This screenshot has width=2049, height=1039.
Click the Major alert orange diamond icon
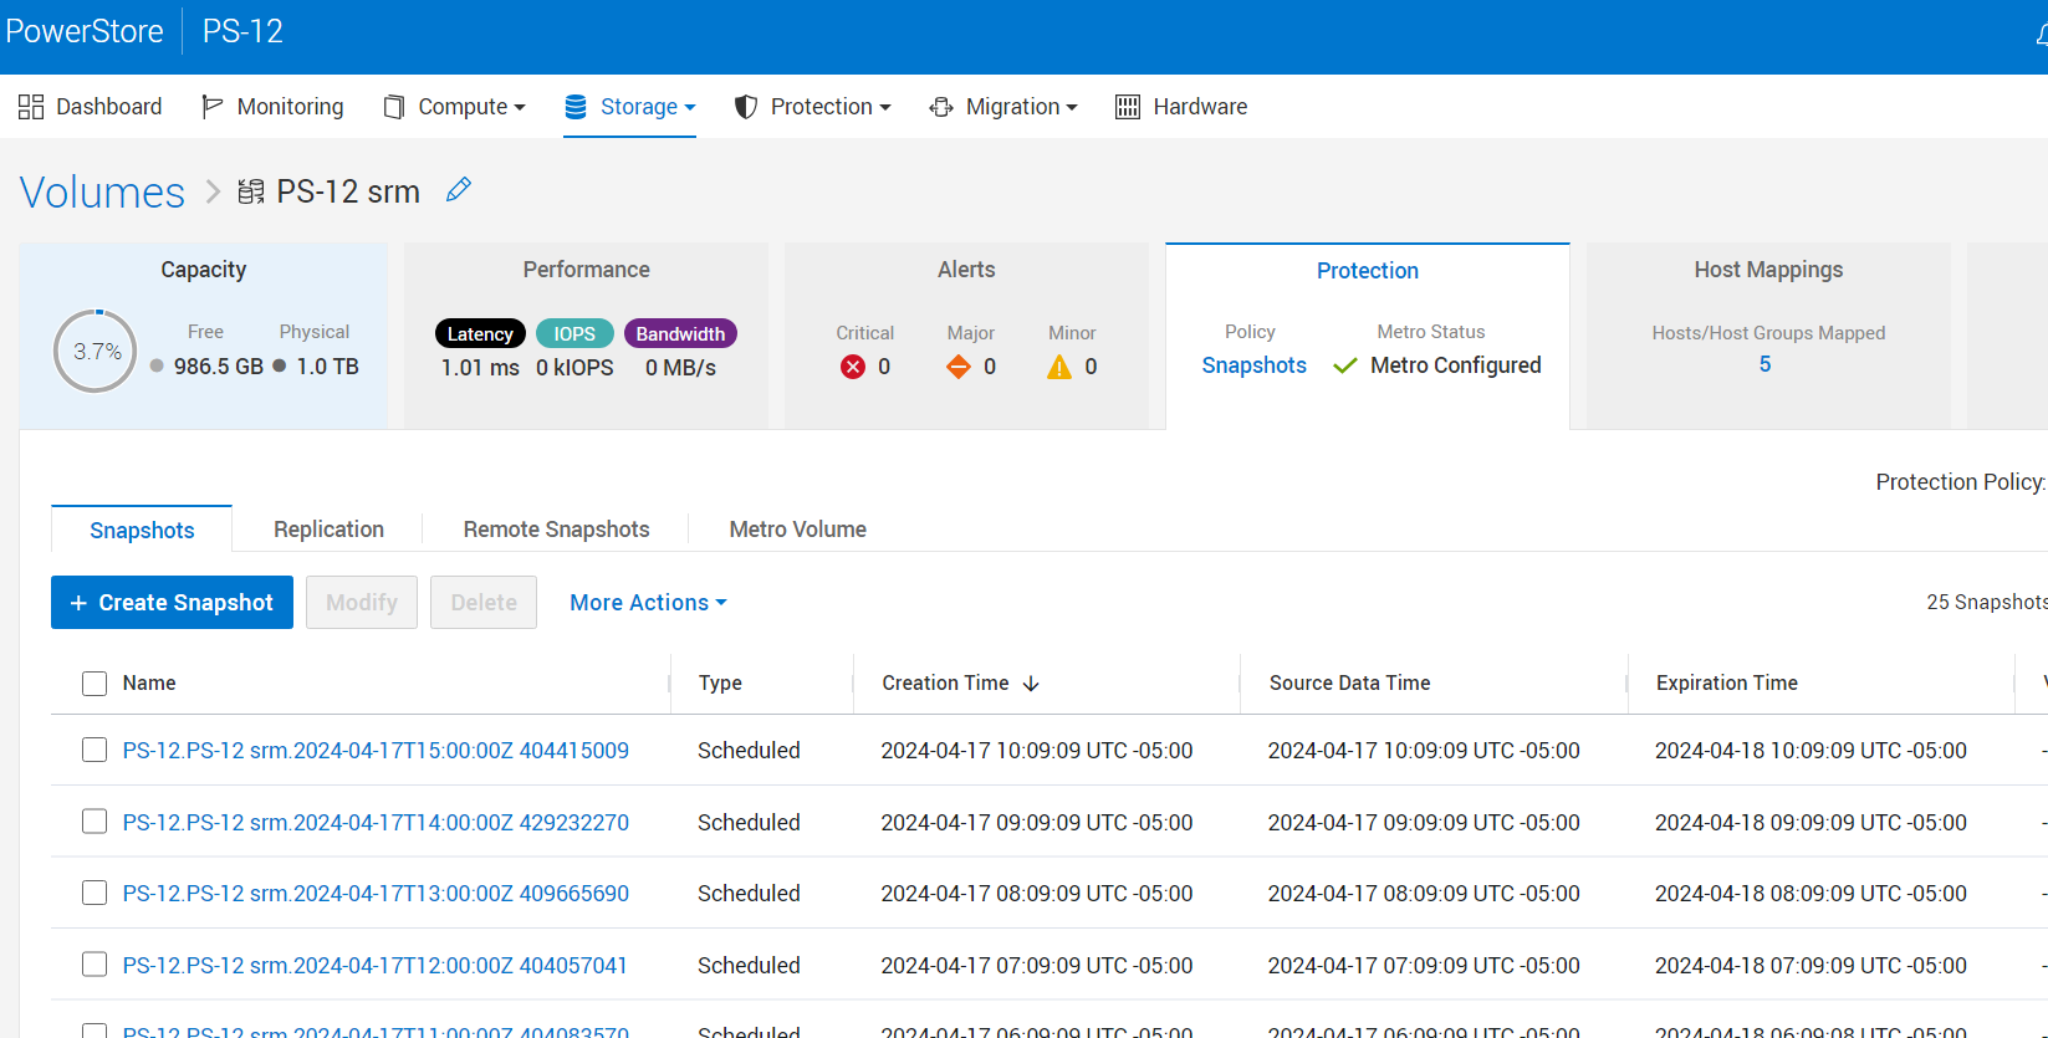(958, 367)
